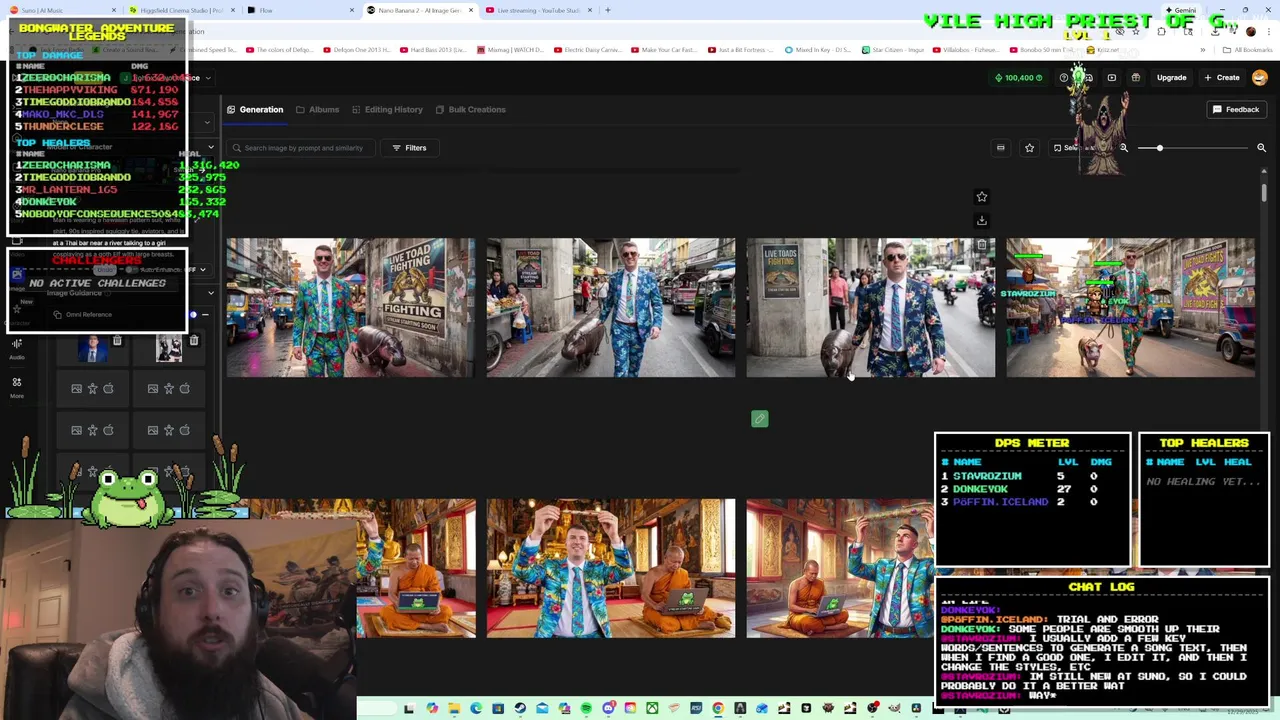Open the Editing History tab
The image size is (1280, 720).
coord(387,109)
